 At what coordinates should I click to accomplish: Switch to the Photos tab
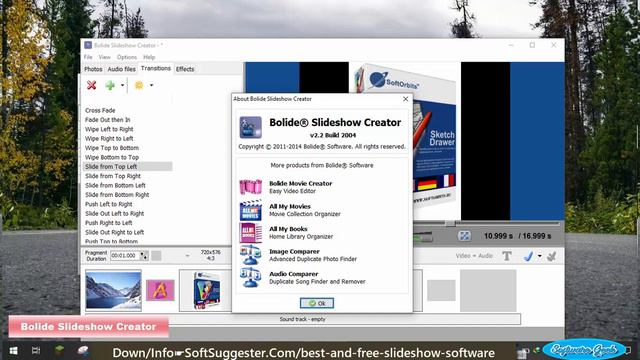point(93,69)
